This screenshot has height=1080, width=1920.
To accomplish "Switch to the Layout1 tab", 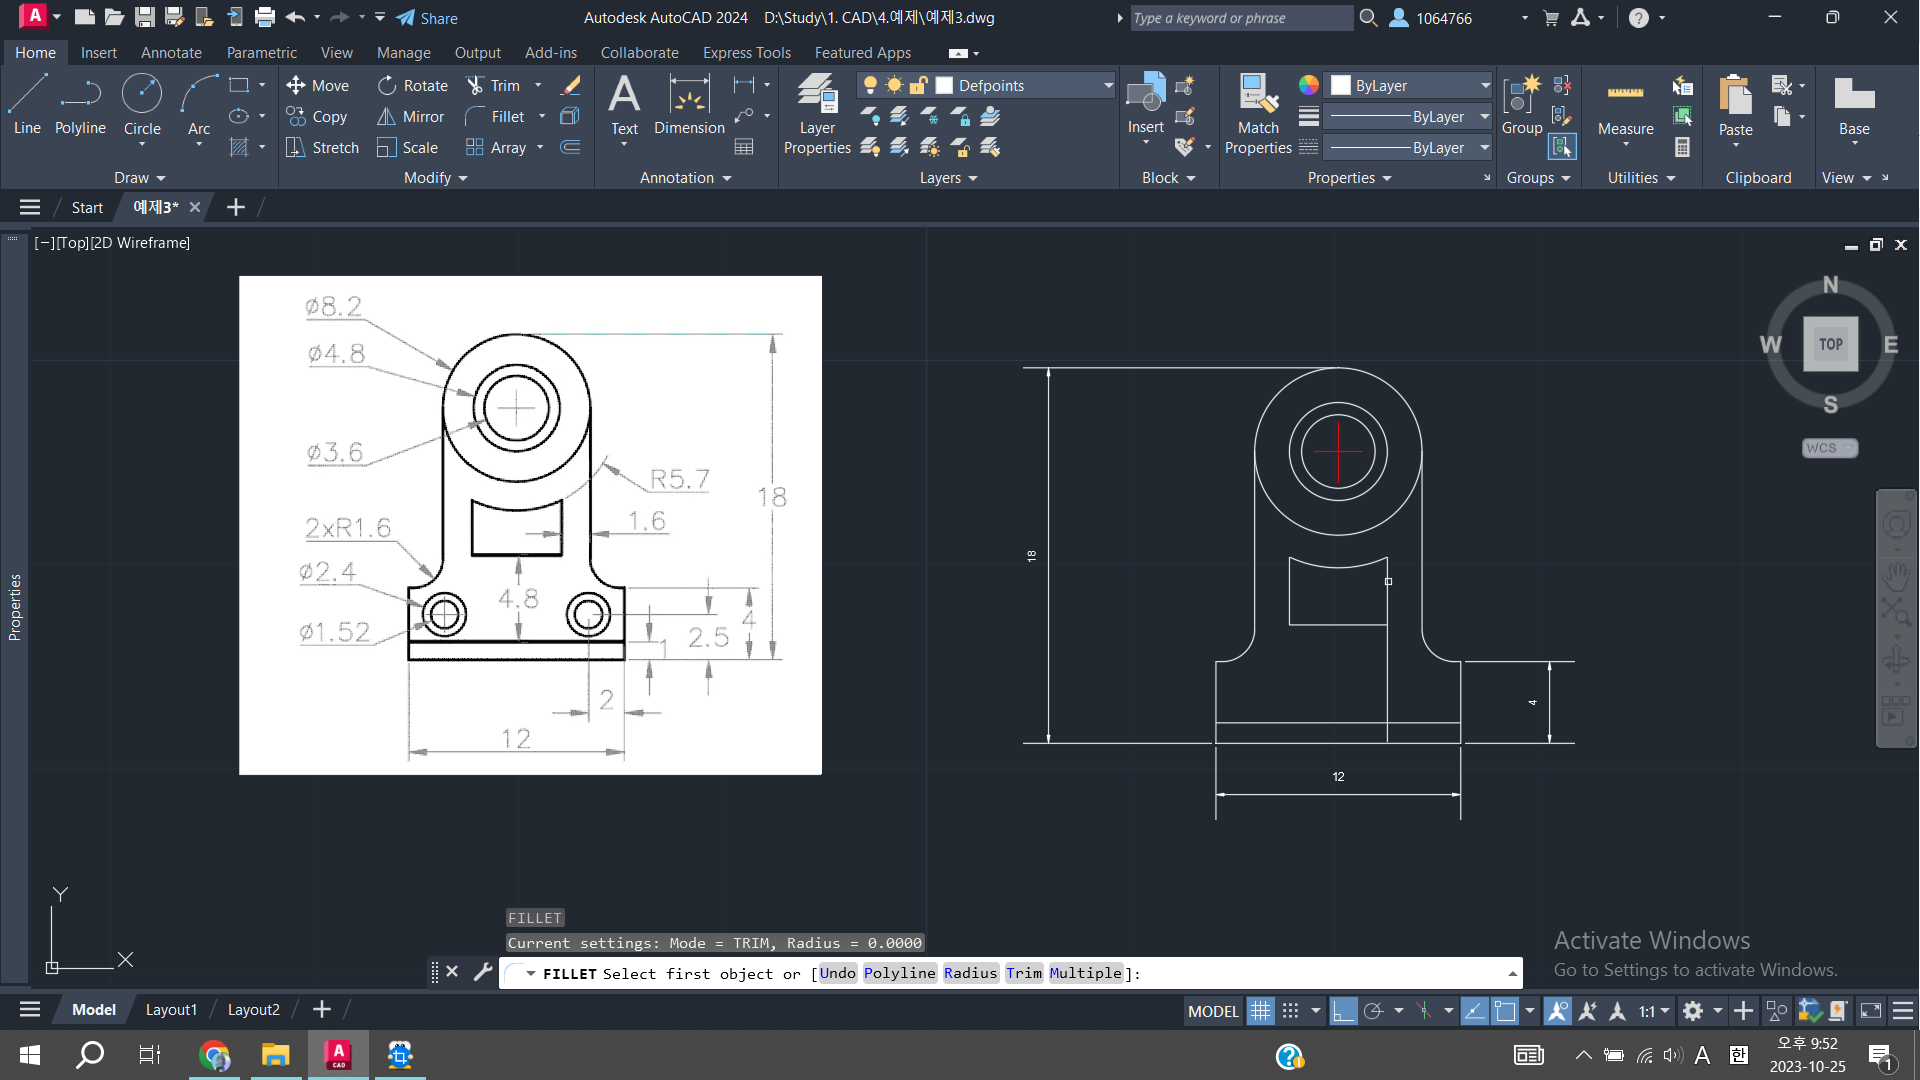I will (x=171, y=1010).
